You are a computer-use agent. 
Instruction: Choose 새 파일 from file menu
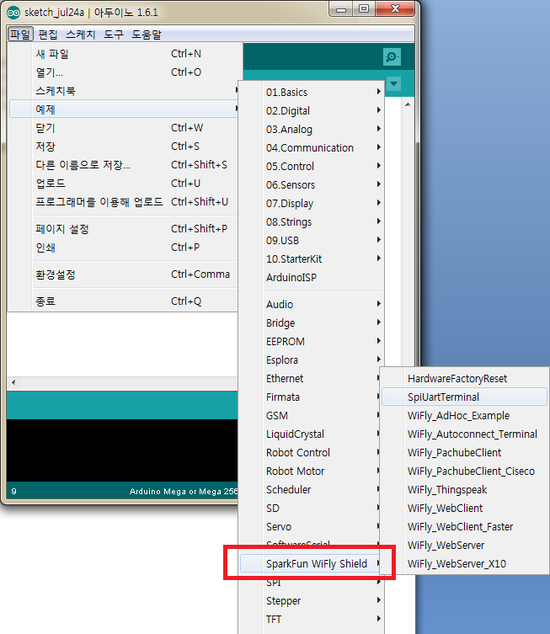(x=123, y=54)
